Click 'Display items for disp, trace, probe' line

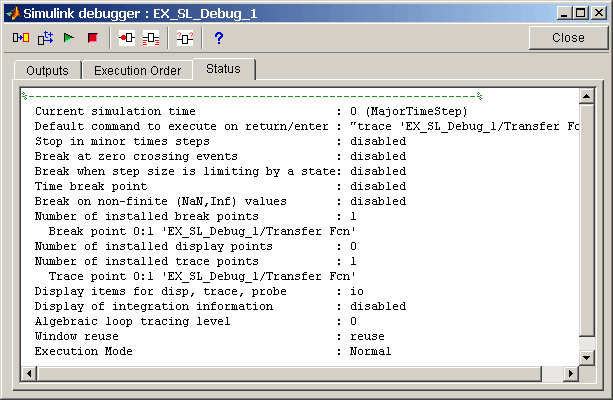tap(199, 291)
